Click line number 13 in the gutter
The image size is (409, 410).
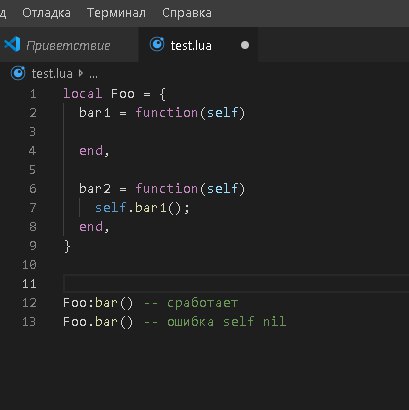coord(29,322)
